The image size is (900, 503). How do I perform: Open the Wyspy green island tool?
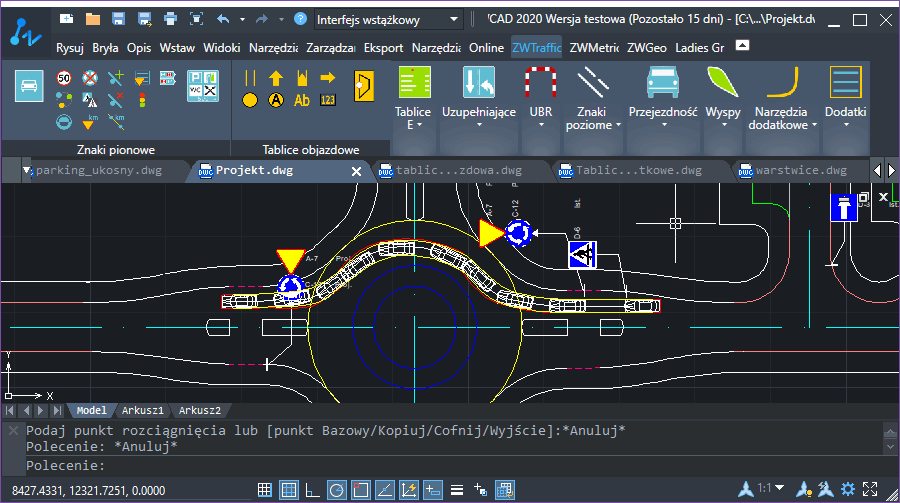[723, 96]
